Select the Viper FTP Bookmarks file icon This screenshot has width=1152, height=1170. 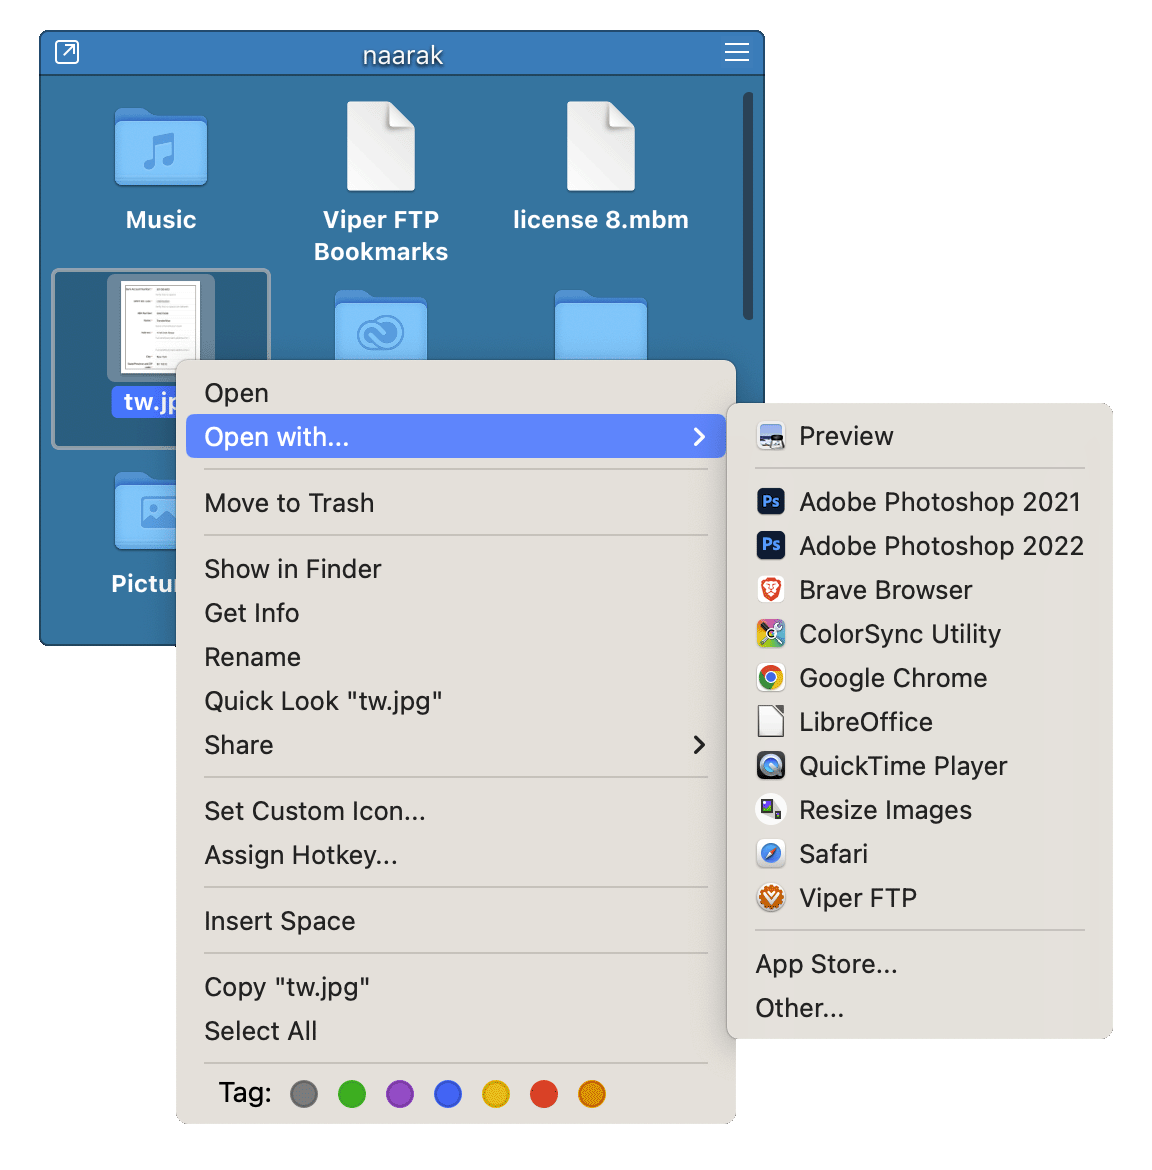click(x=381, y=146)
